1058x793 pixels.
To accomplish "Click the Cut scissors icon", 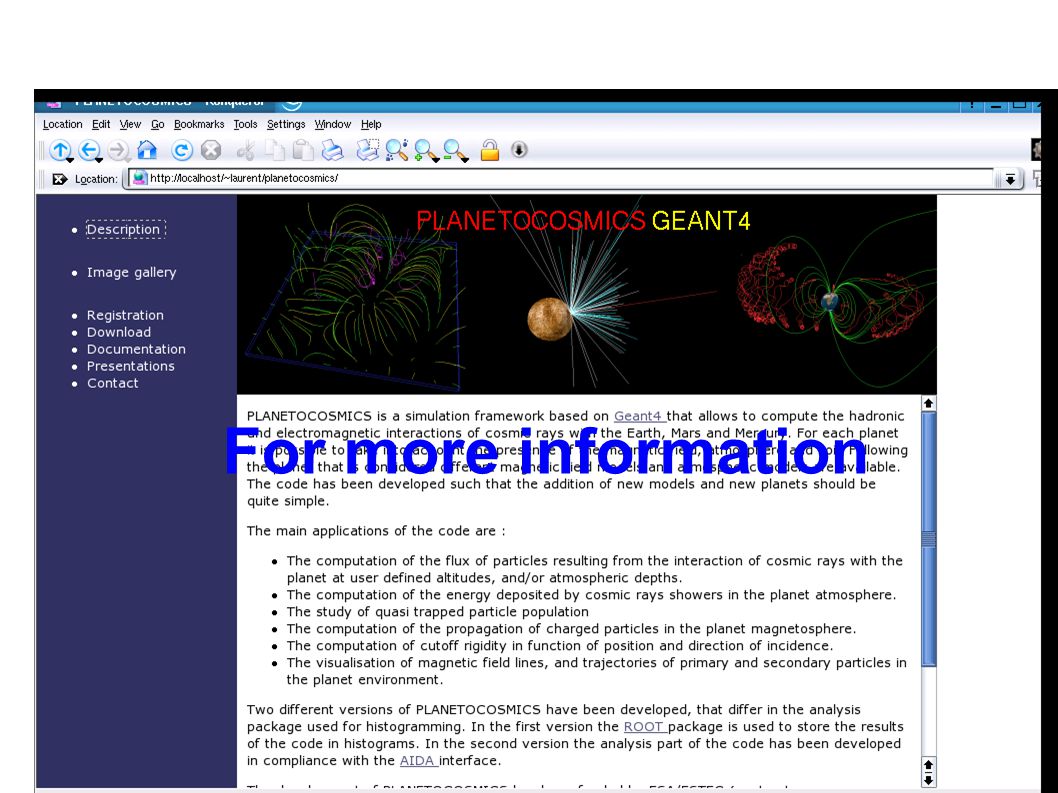I will click(x=246, y=150).
